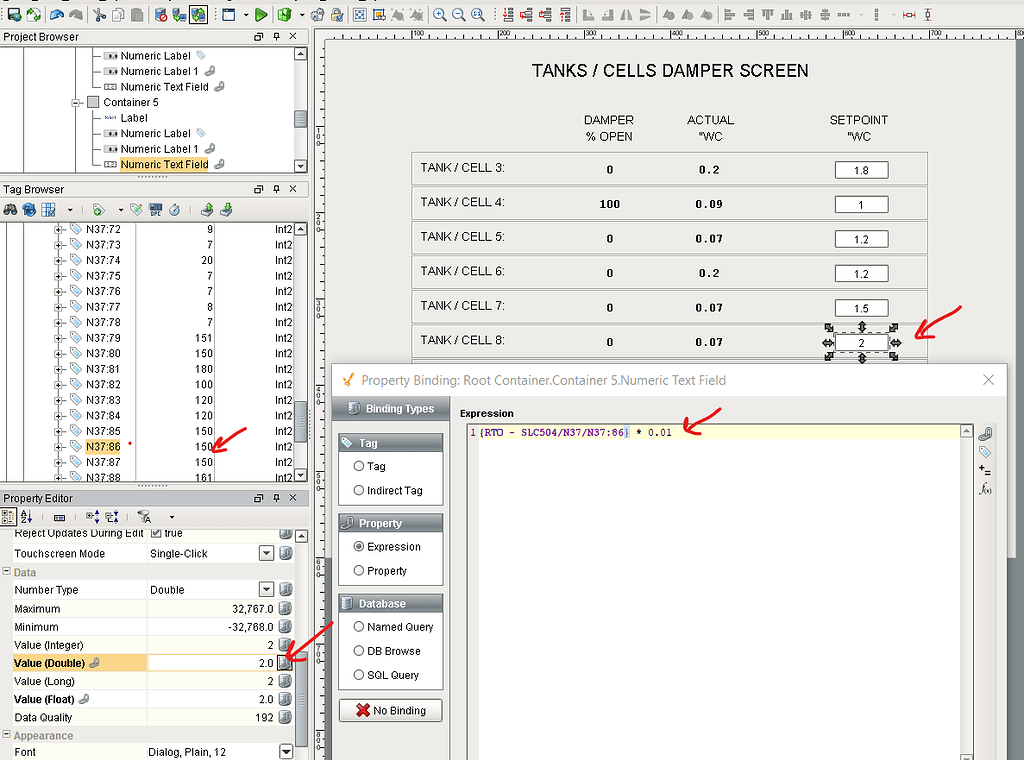Insert a tag reference using the tag icon

coord(984,452)
